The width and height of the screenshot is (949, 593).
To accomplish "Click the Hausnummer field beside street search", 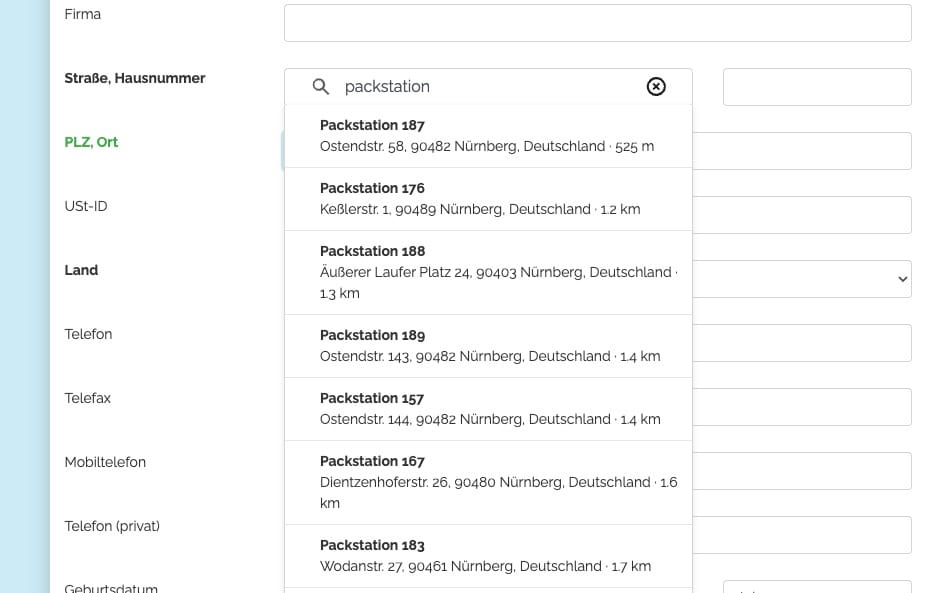I will pyautogui.click(x=816, y=87).
